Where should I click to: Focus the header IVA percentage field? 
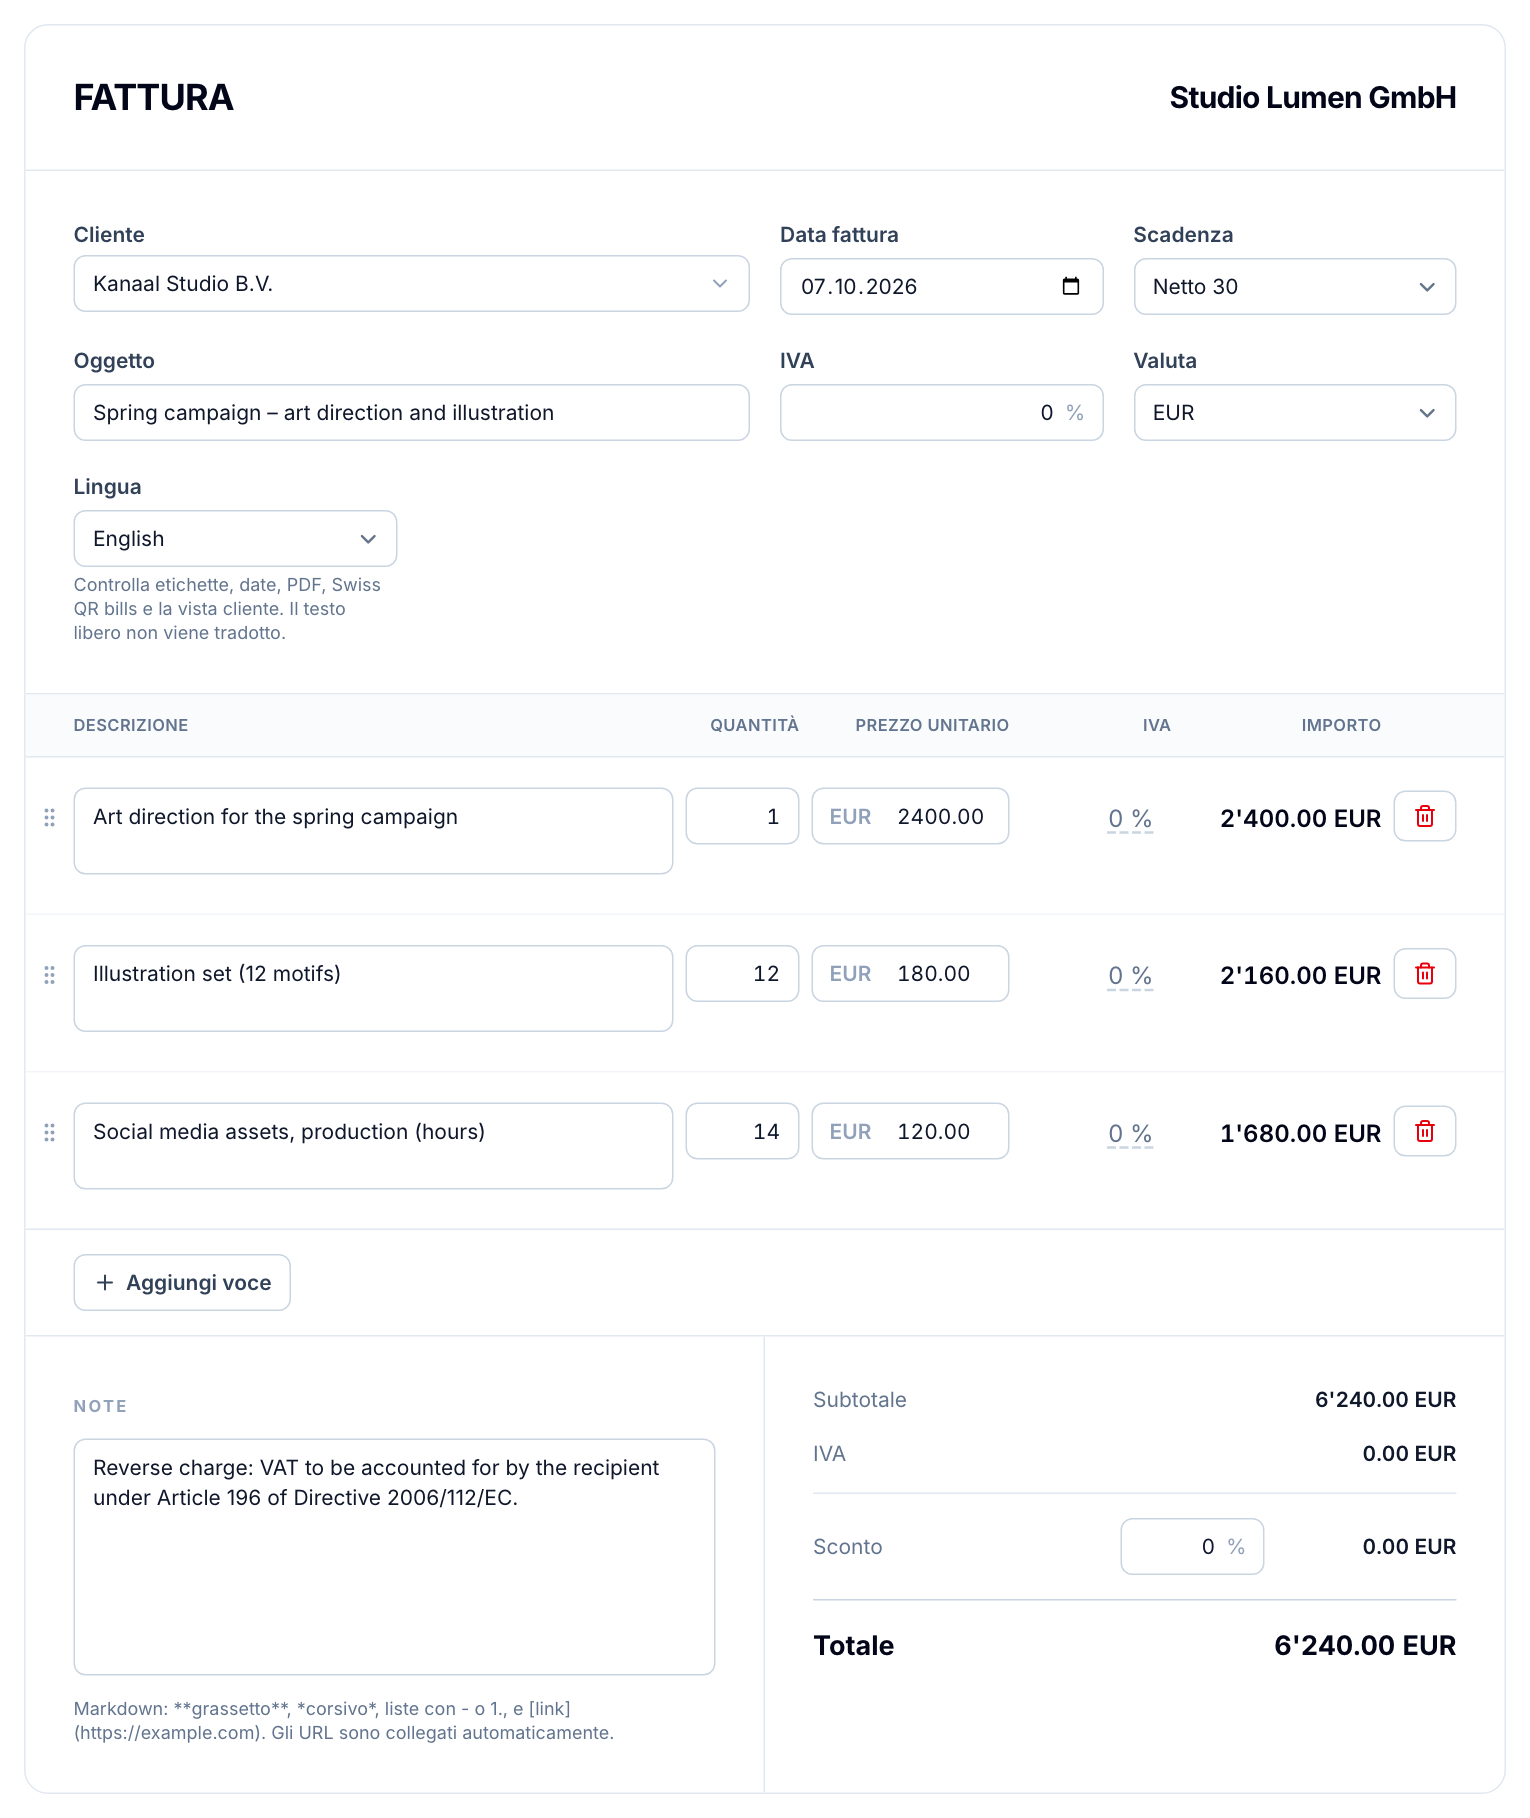click(941, 413)
